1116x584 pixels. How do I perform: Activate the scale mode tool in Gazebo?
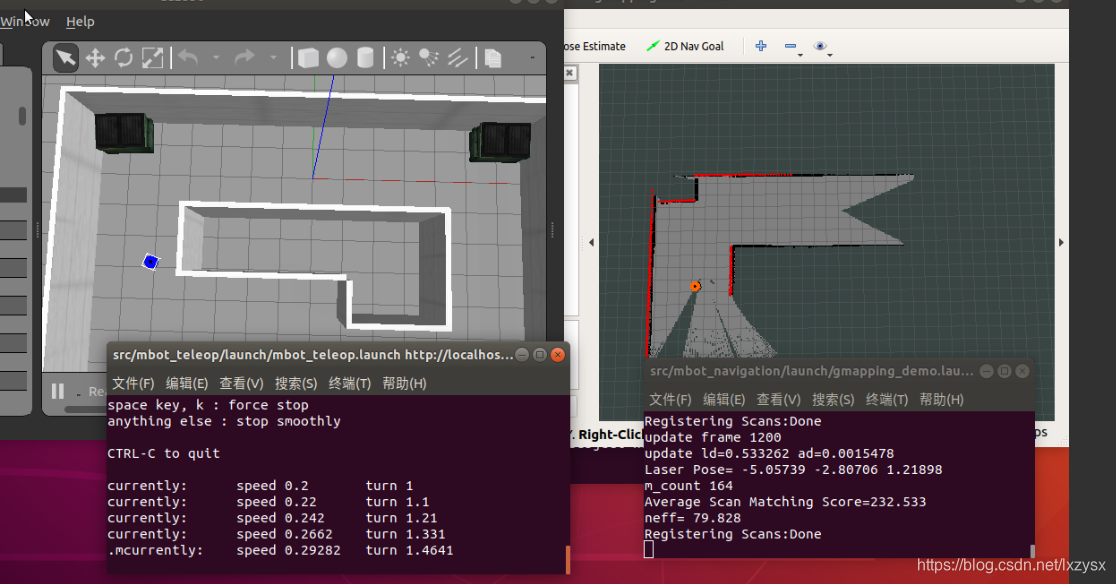[152, 58]
